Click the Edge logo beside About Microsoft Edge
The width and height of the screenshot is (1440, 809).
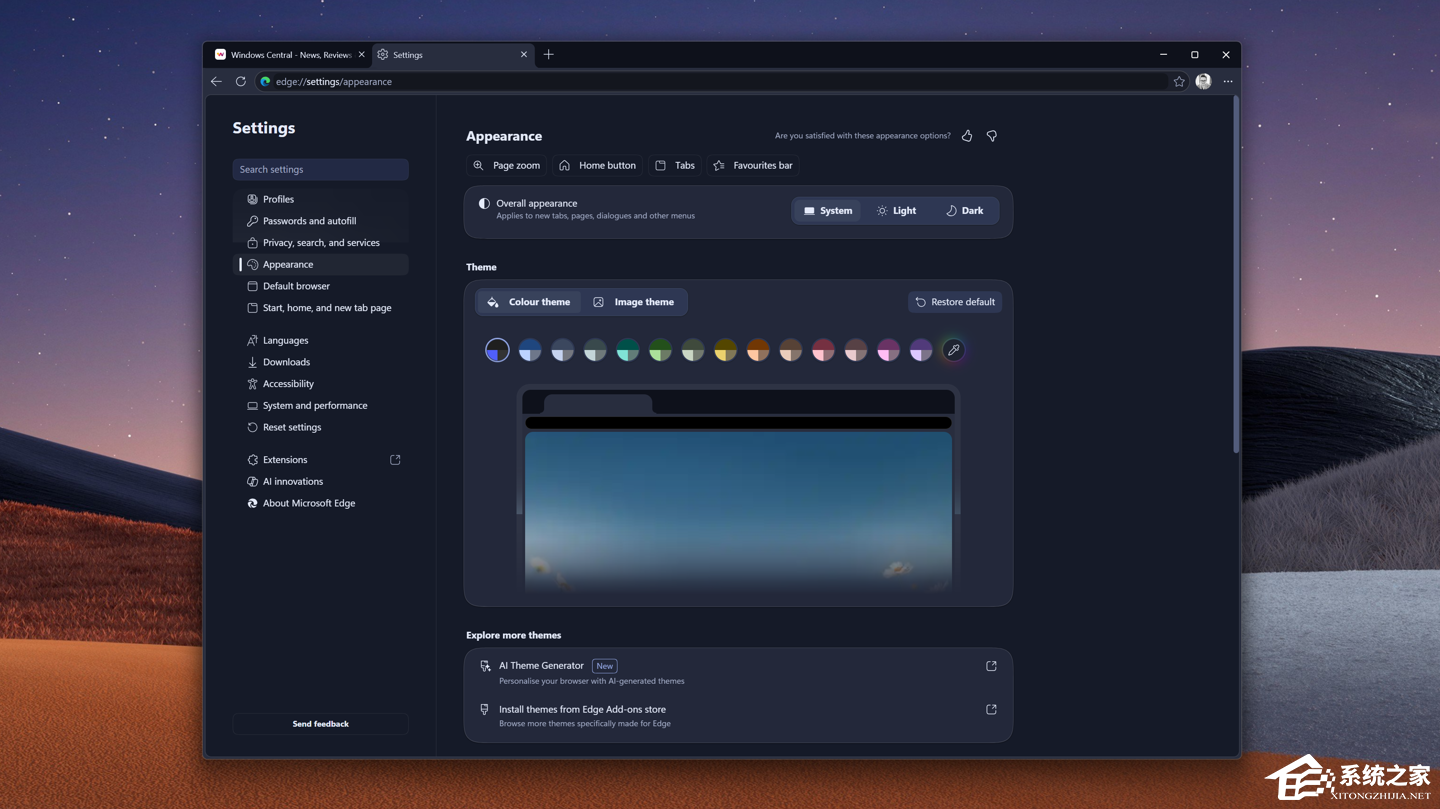[252, 503]
